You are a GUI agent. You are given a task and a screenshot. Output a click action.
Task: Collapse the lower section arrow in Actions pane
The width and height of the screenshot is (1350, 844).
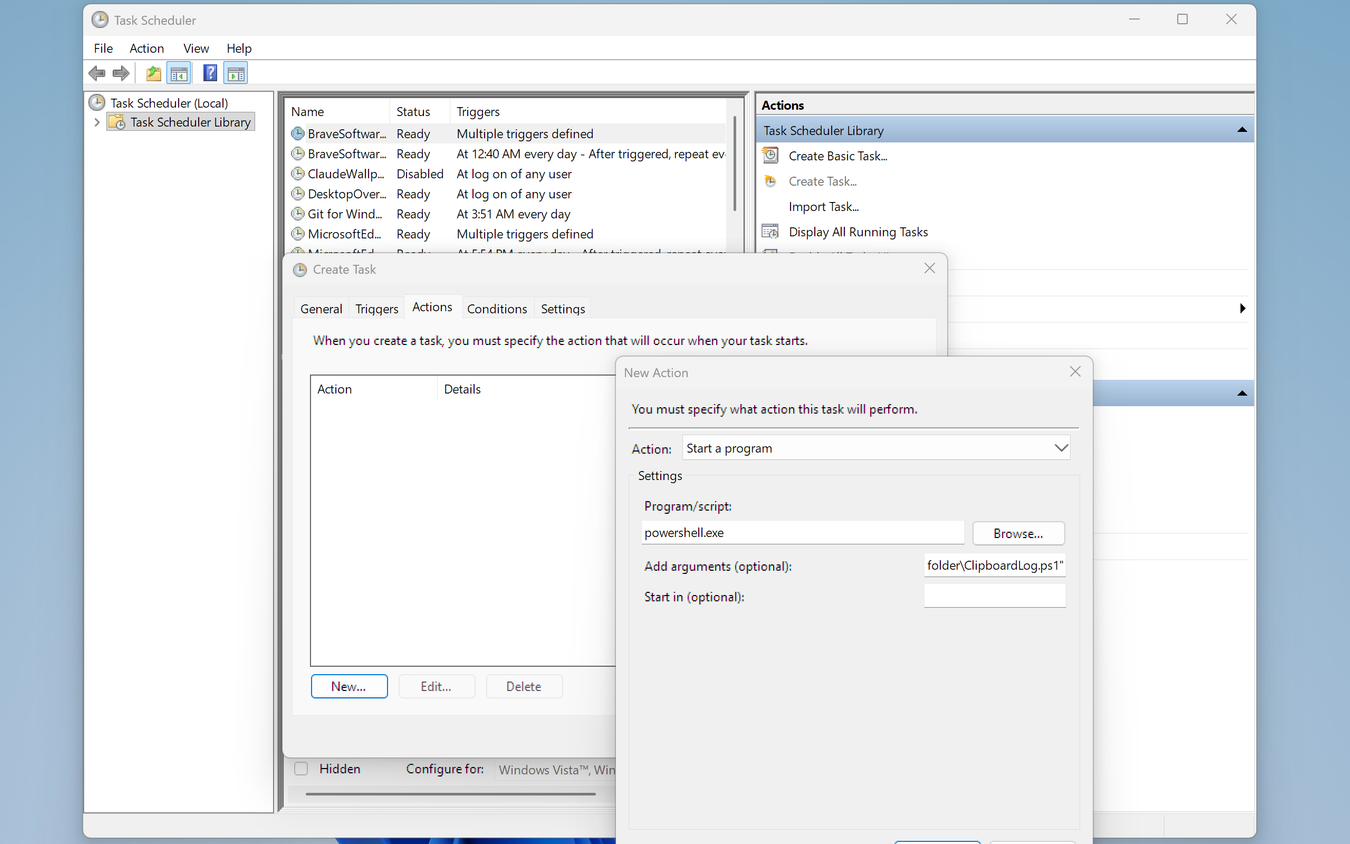(x=1242, y=394)
